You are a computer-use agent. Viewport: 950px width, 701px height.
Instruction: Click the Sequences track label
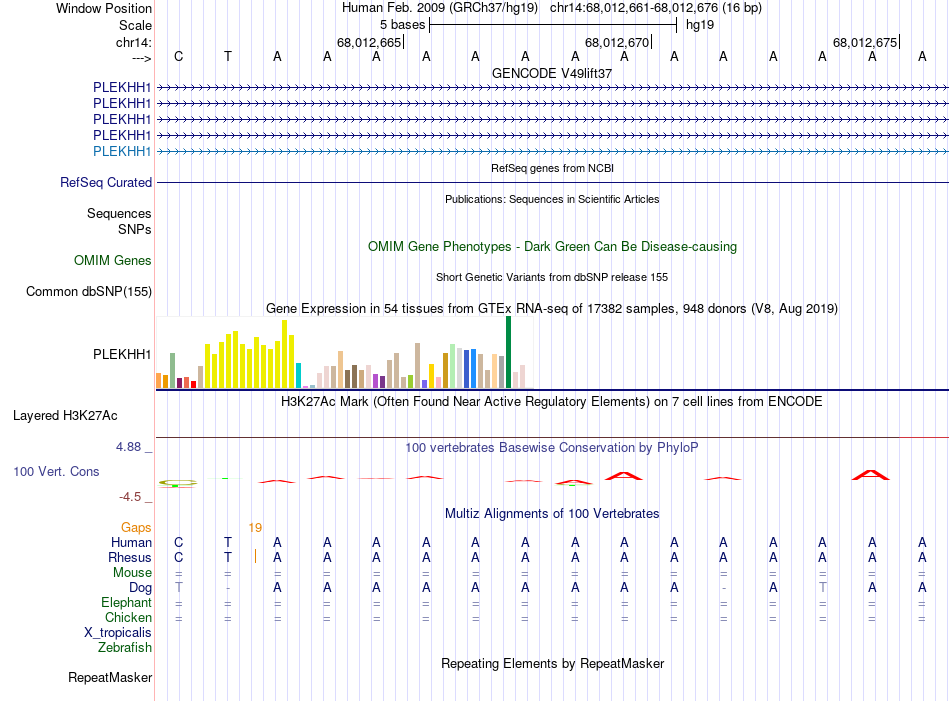coord(119,213)
